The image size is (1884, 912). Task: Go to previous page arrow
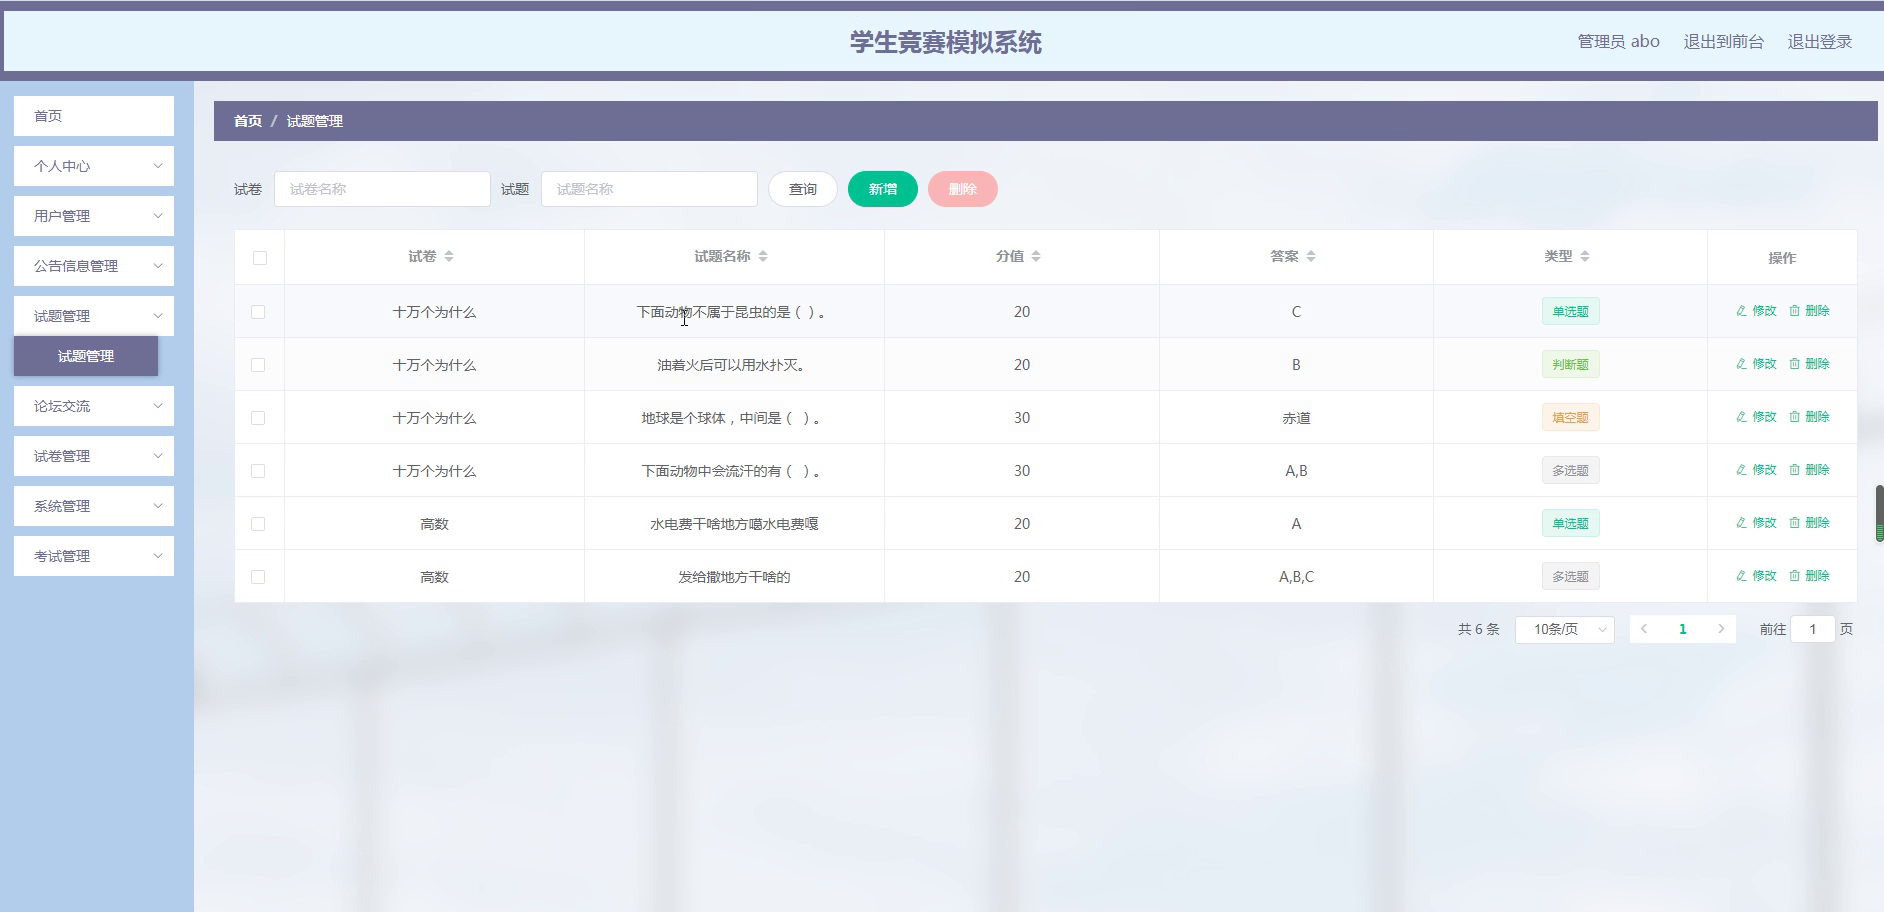(x=1644, y=629)
